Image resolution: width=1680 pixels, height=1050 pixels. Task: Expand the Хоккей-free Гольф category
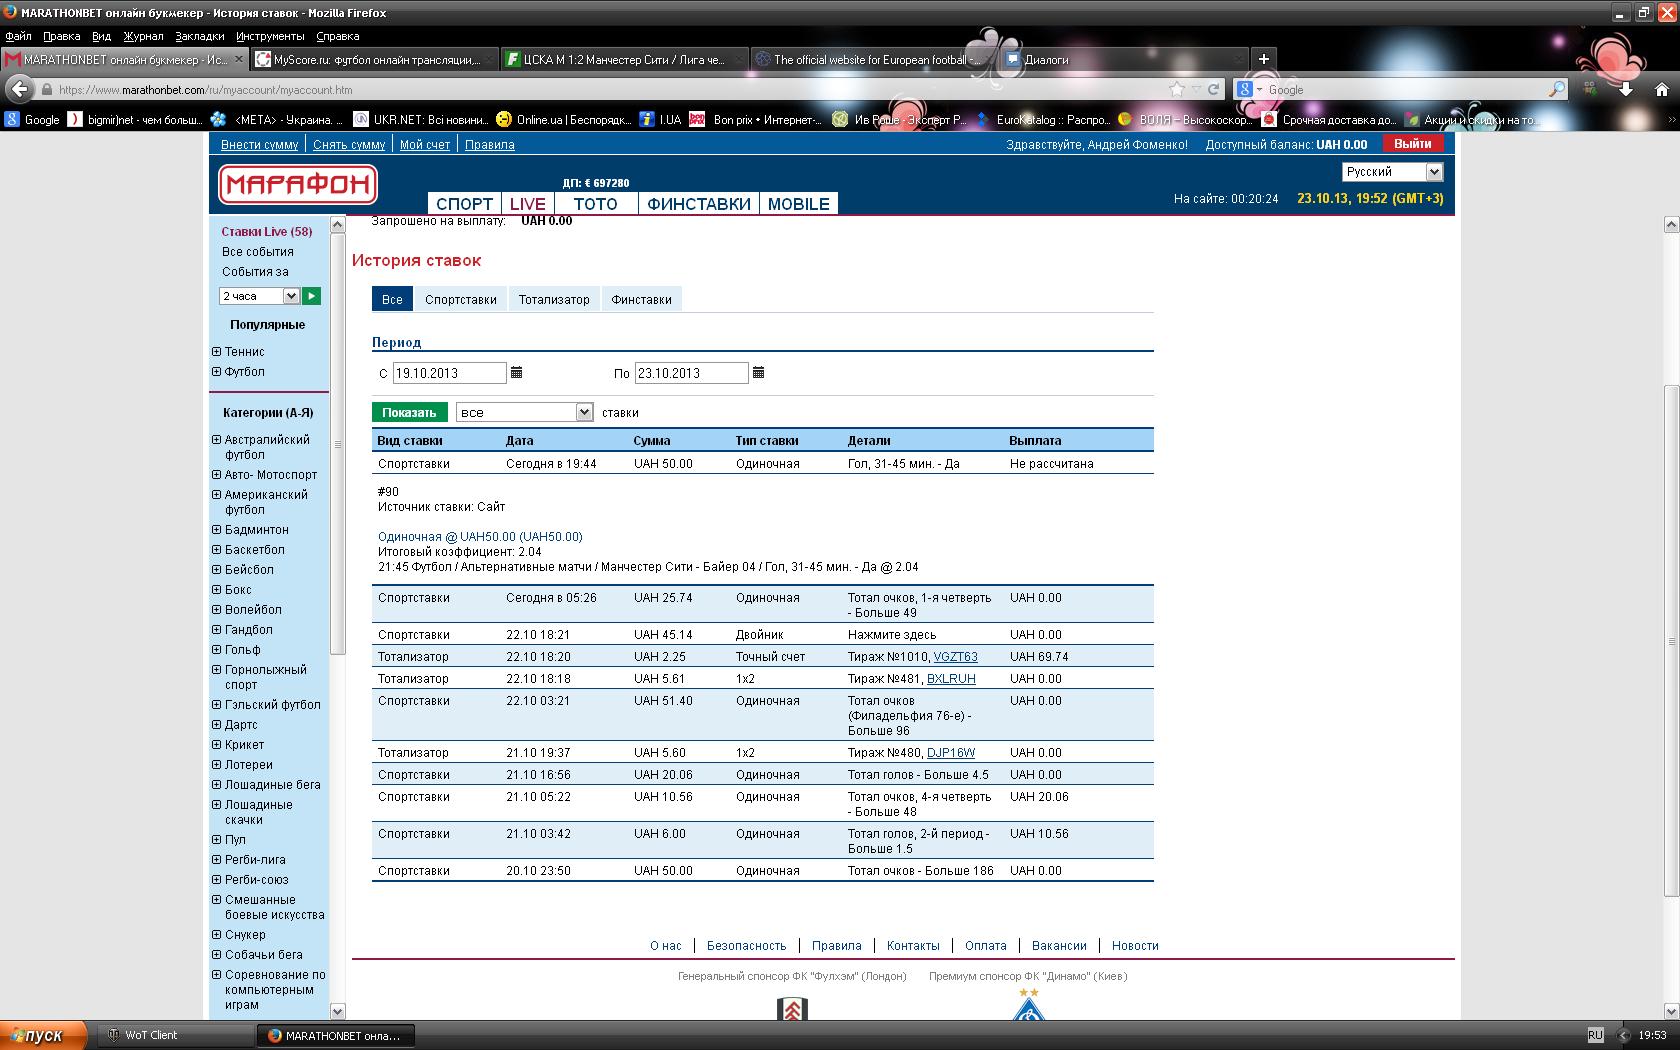point(216,650)
